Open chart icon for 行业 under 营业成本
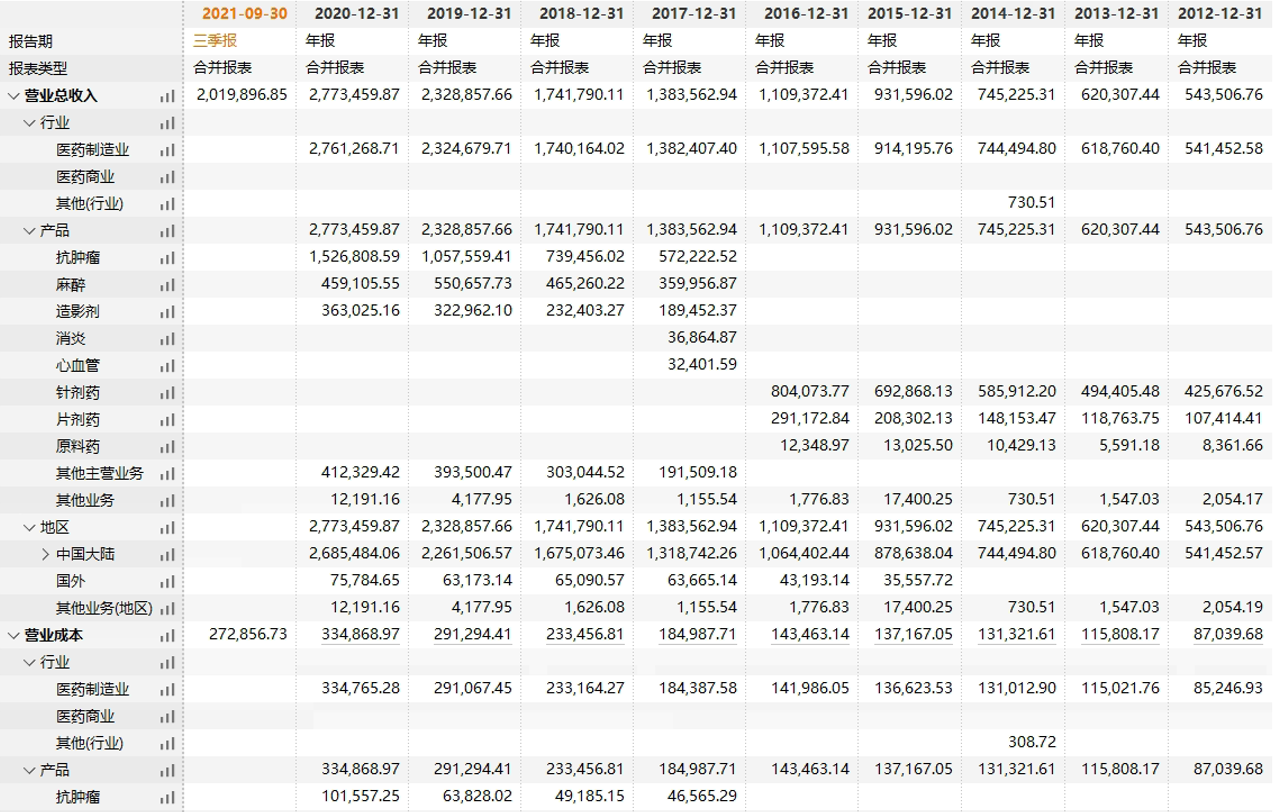This screenshot has width=1273, height=812. pyautogui.click(x=167, y=663)
